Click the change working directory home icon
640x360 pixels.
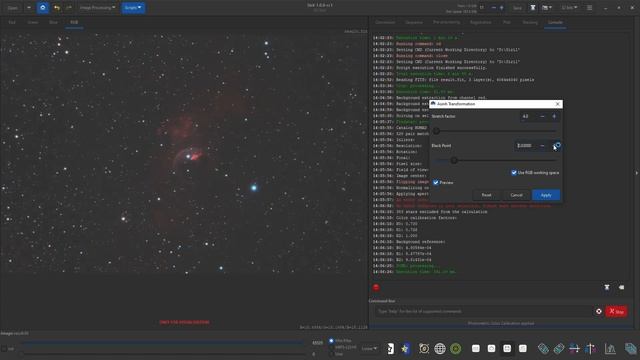coord(43,8)
